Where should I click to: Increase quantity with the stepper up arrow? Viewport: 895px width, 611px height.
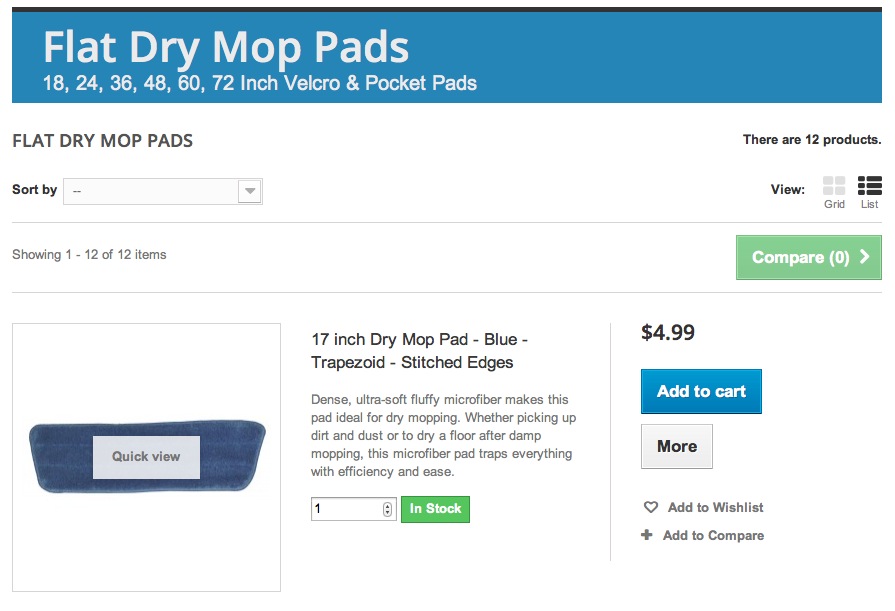(388, 505)
